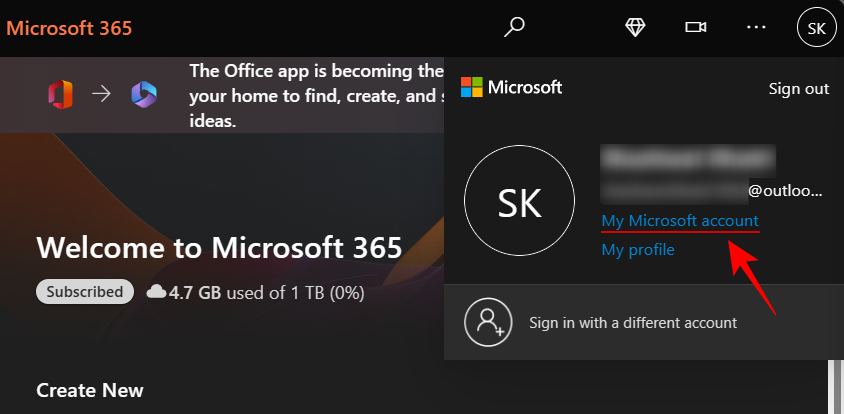Screen dimensions: 844x414
Task: Open the My profile link
Action: [638, 250]
